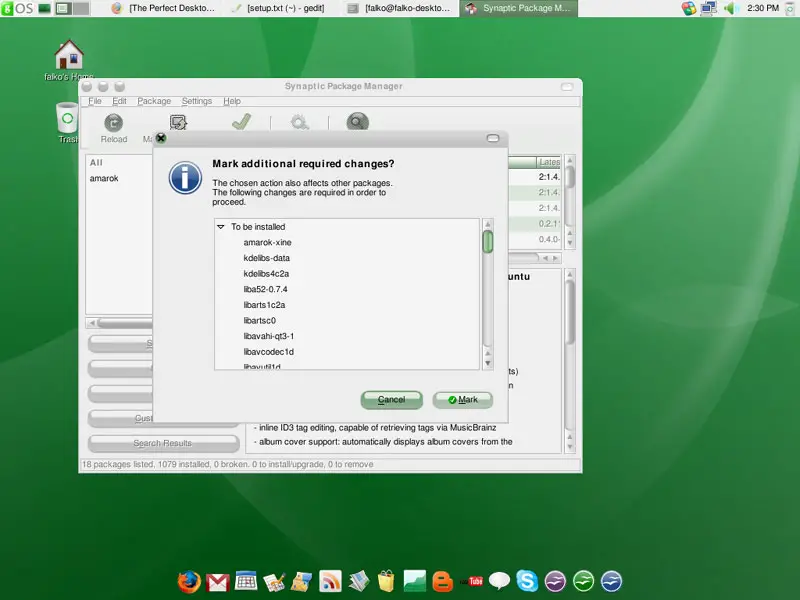
Task: Open the maps icon in the dock
Action: click(302, 582)
